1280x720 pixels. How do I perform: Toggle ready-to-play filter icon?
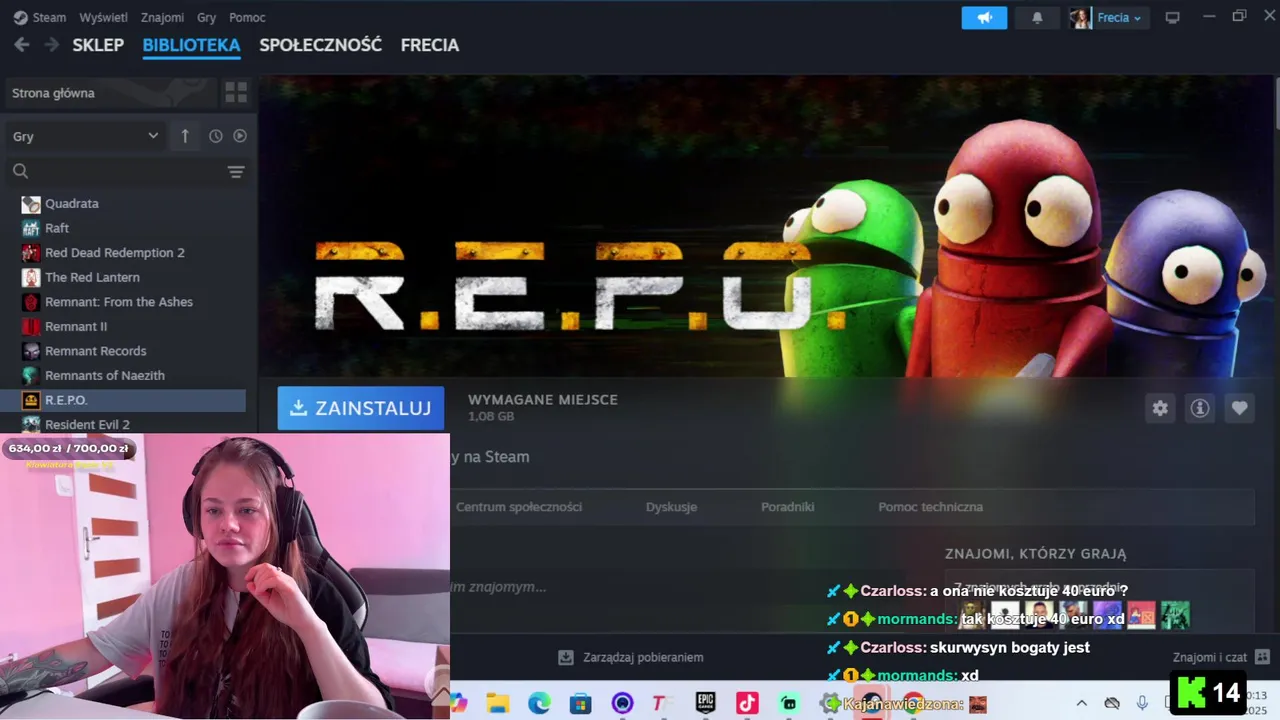point(240,136)
